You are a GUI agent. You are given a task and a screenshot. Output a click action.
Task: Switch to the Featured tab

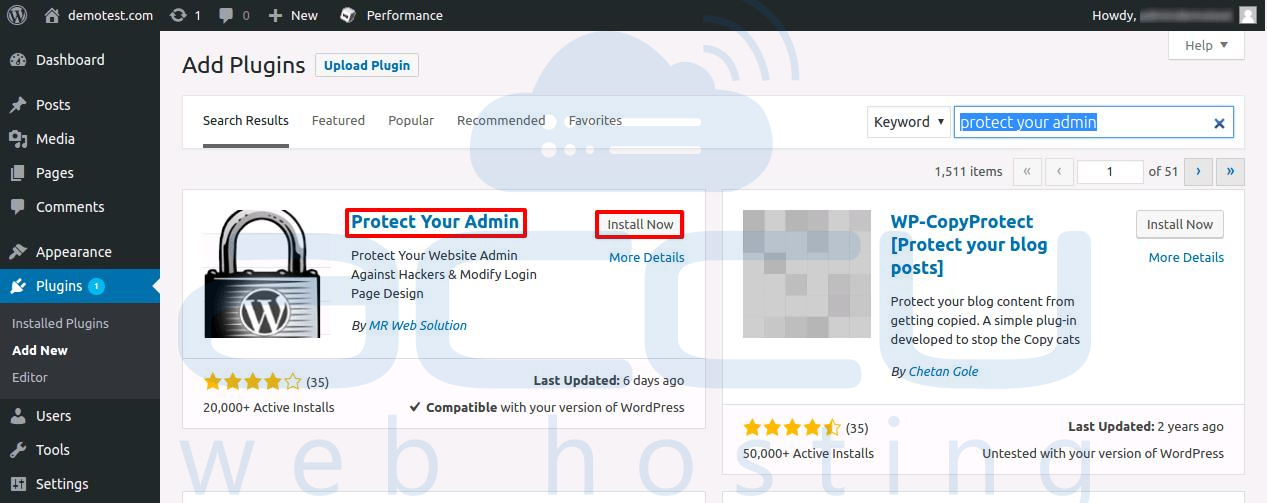[338, 121]
